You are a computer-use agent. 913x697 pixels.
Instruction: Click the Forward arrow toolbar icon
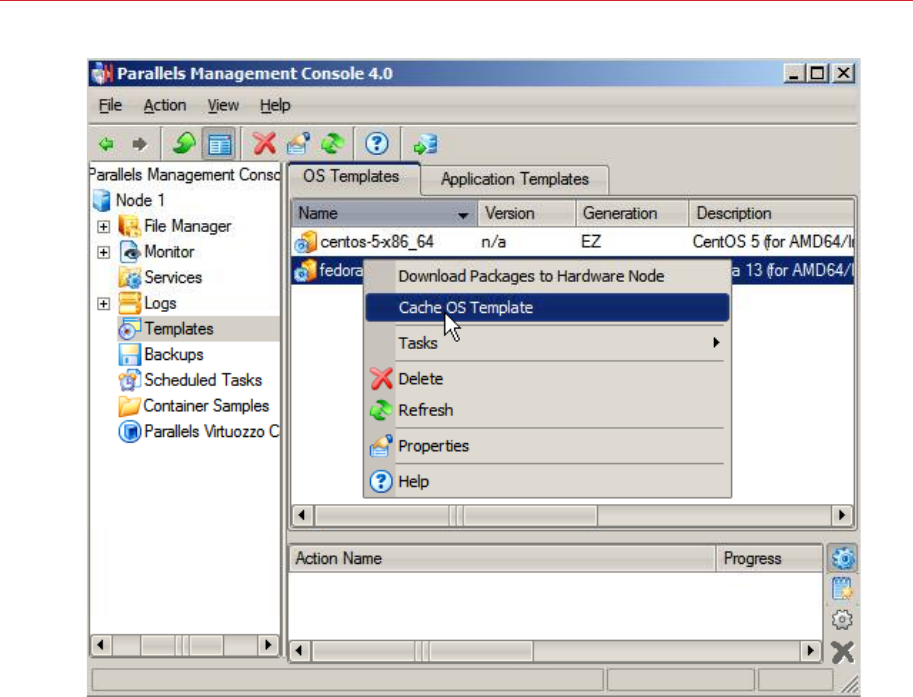click(x=140, y=144)
